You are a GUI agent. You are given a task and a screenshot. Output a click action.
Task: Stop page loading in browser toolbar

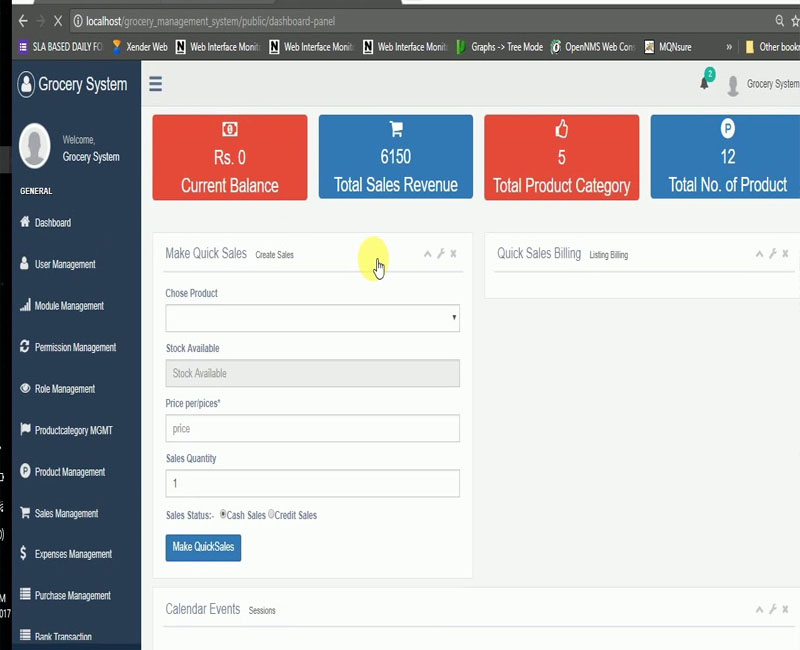58,21
